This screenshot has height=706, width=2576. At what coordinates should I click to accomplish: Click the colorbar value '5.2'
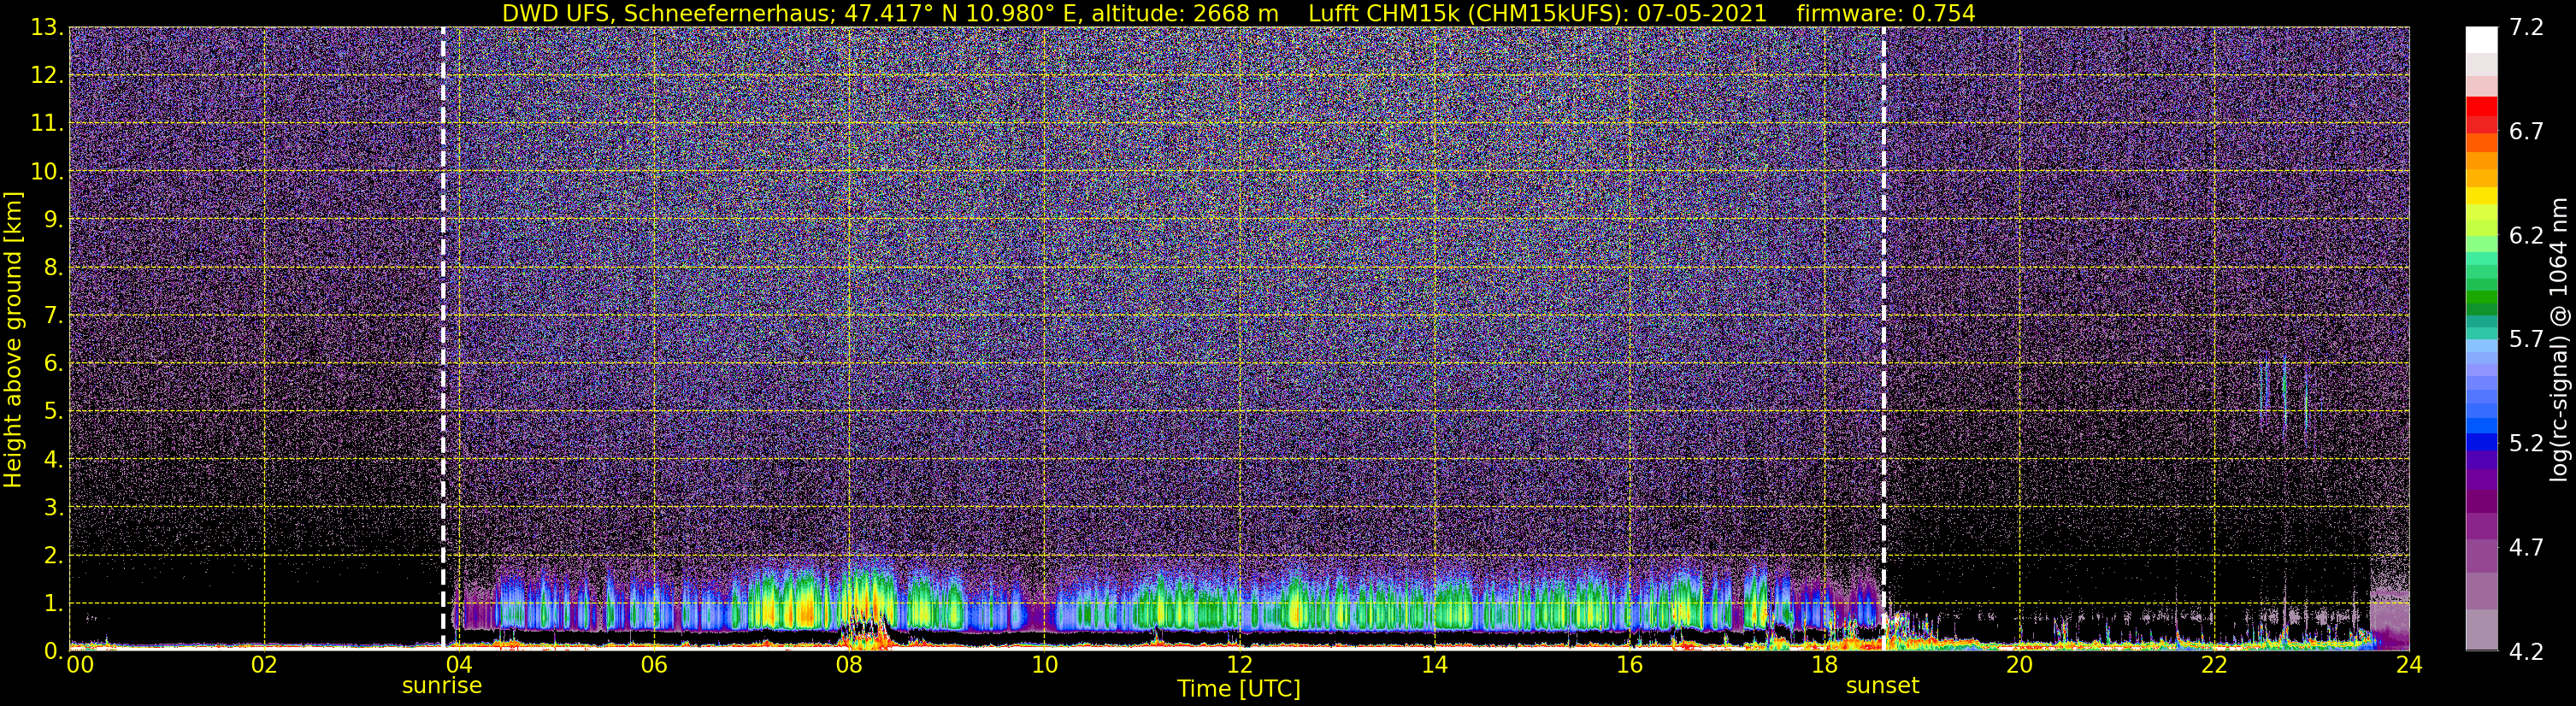click(x=2526, y=444)
